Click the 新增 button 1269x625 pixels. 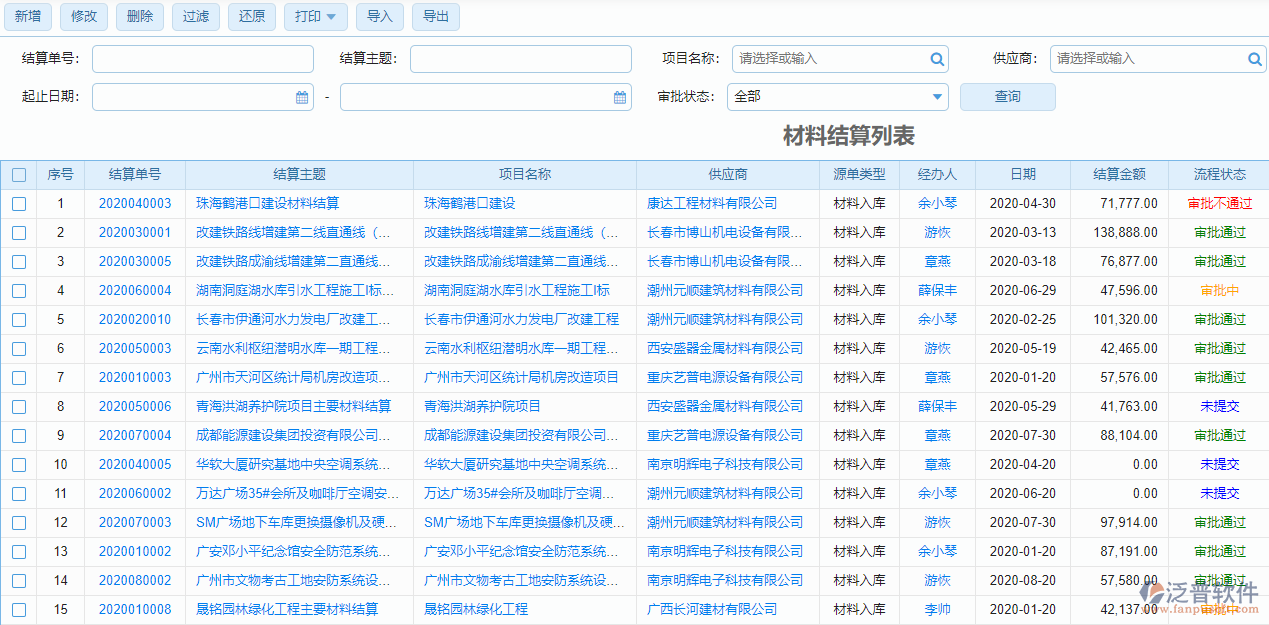point(28,17)
